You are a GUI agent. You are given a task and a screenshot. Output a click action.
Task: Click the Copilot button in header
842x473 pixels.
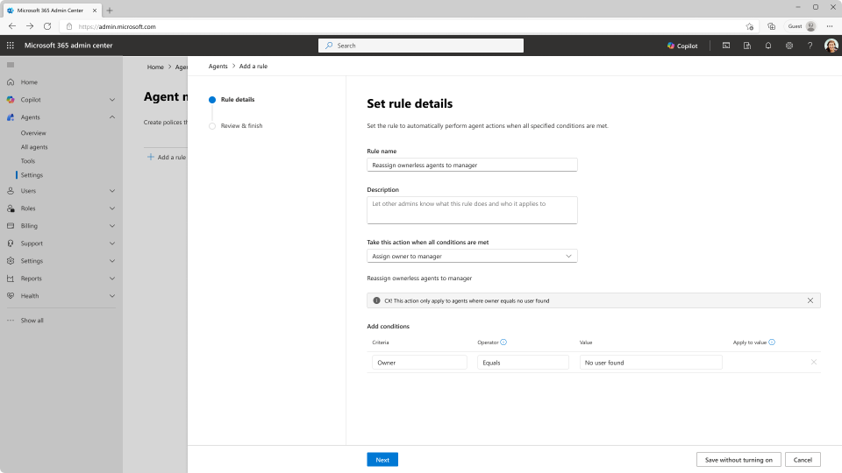[x=682, y=45]
